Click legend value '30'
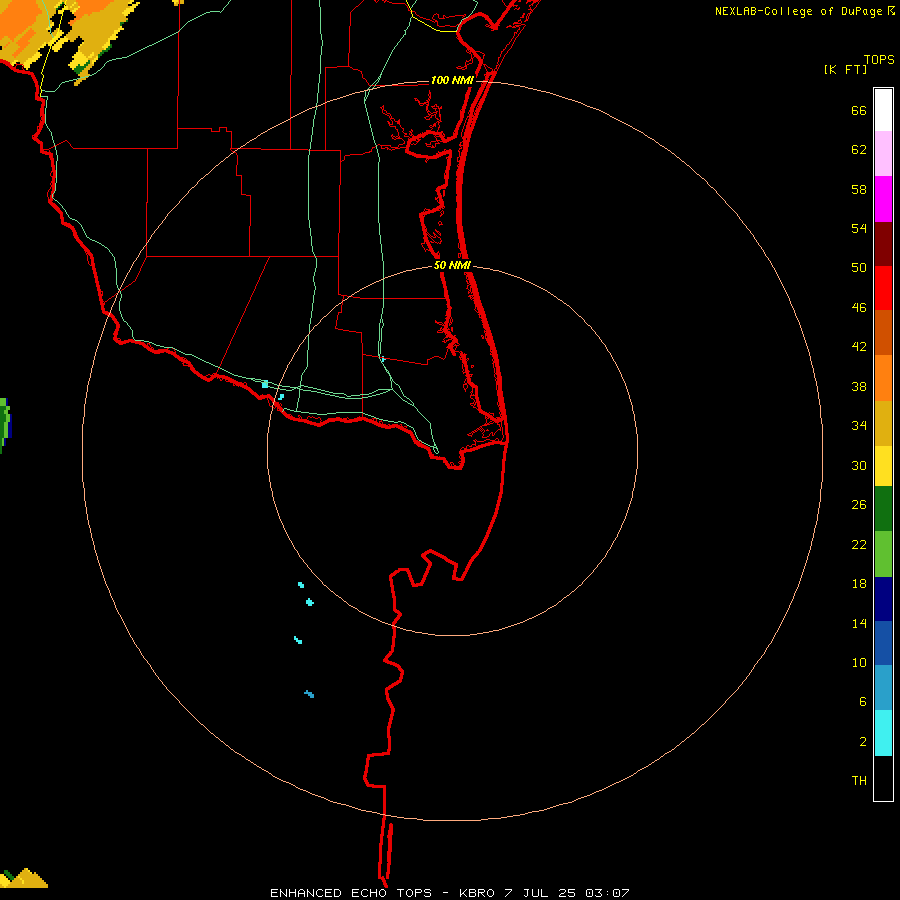The image size is (900, 900). [859, 465]
